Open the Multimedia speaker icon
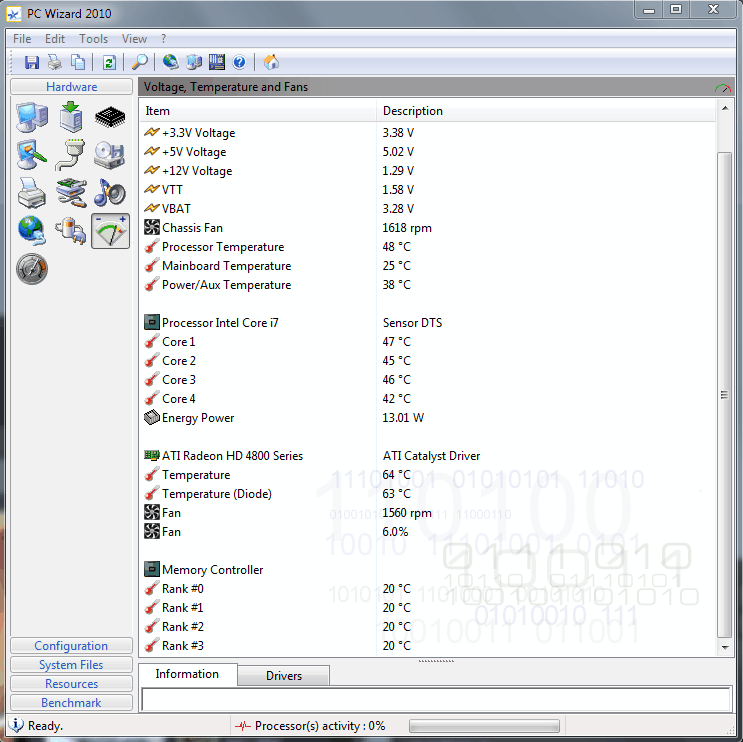This screenshot has width=743, height=742. point(110,193)
